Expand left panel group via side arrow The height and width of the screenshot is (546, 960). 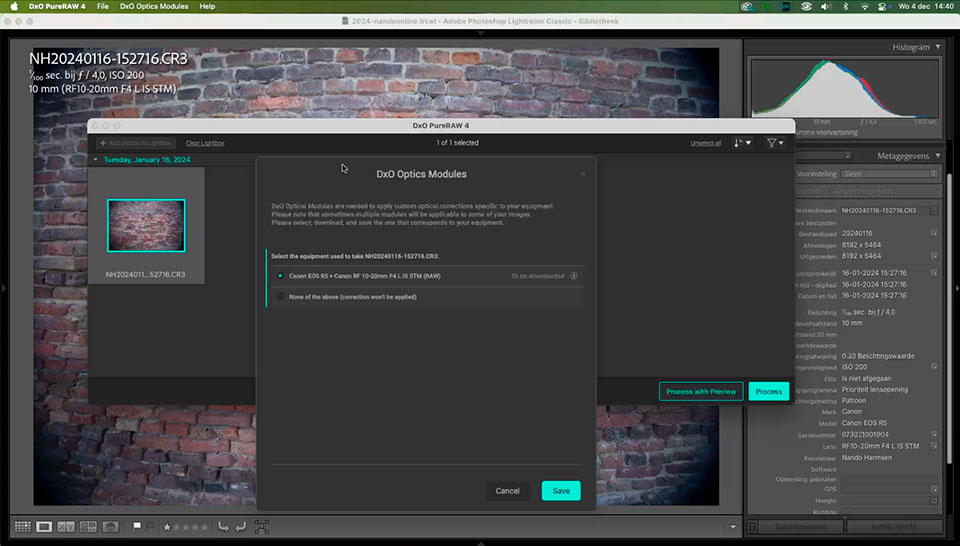3,288
